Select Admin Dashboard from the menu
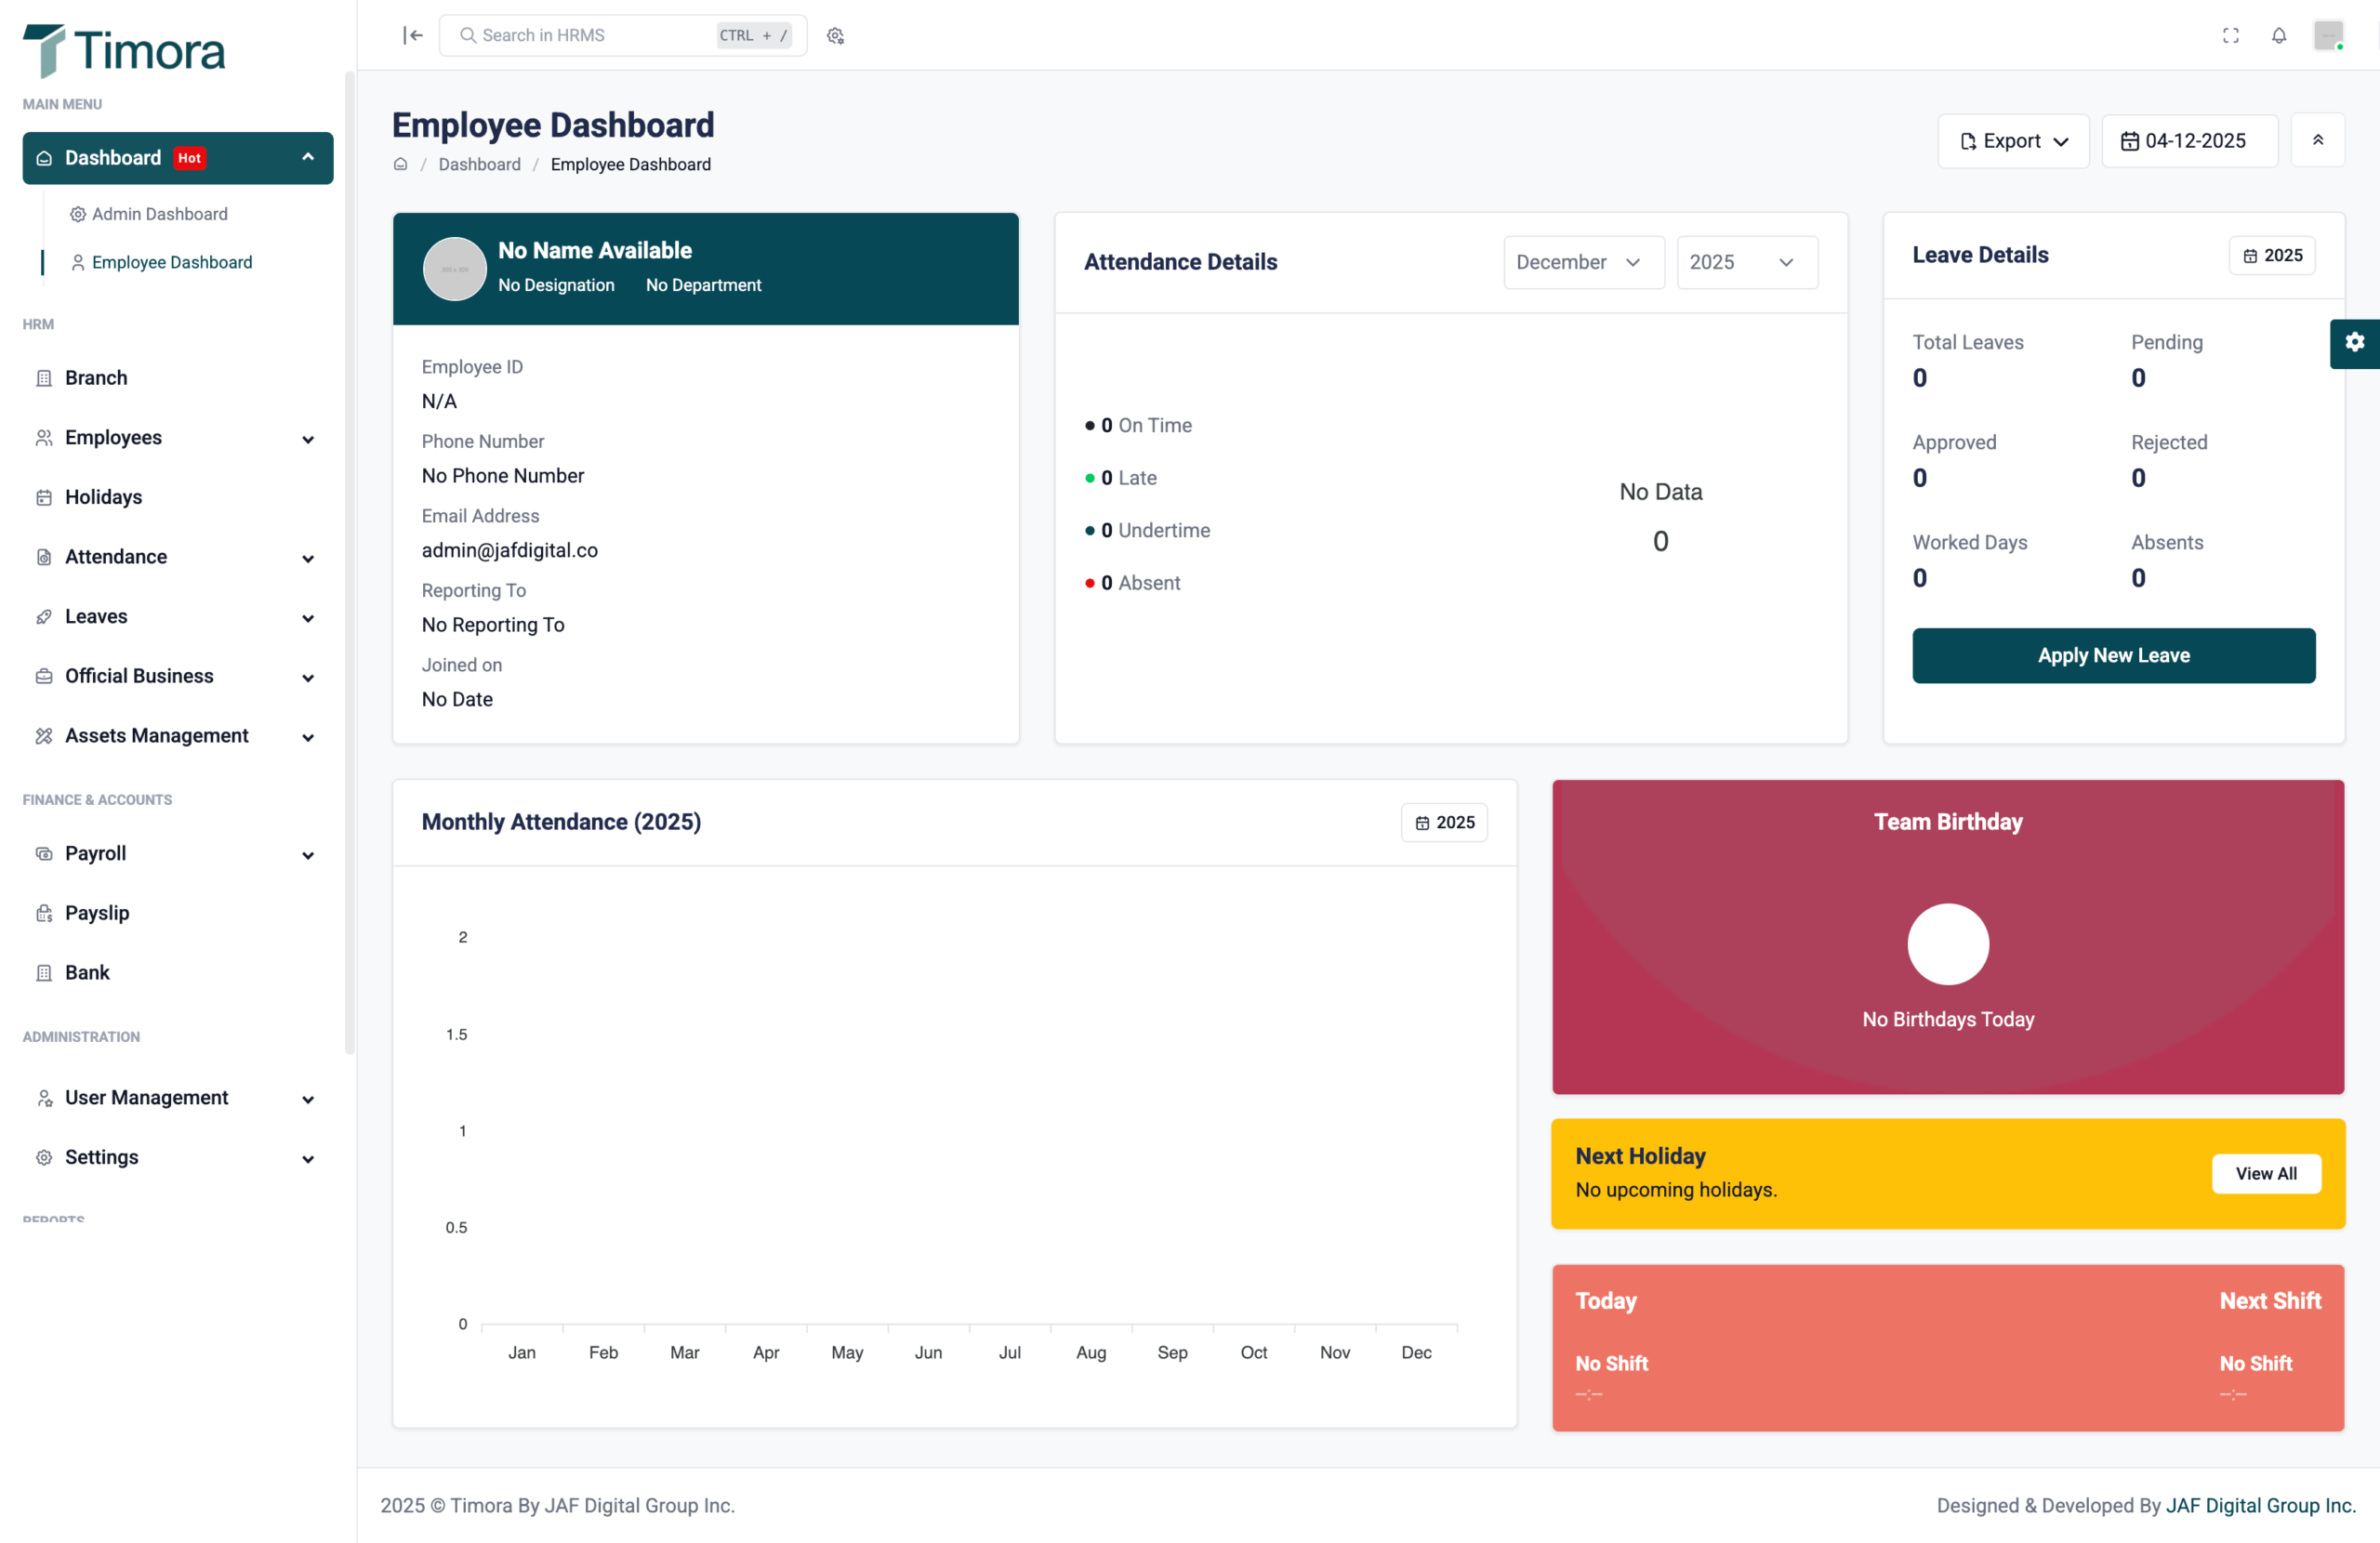The height and width of the screenshot is (1543, 2380). 159,214
